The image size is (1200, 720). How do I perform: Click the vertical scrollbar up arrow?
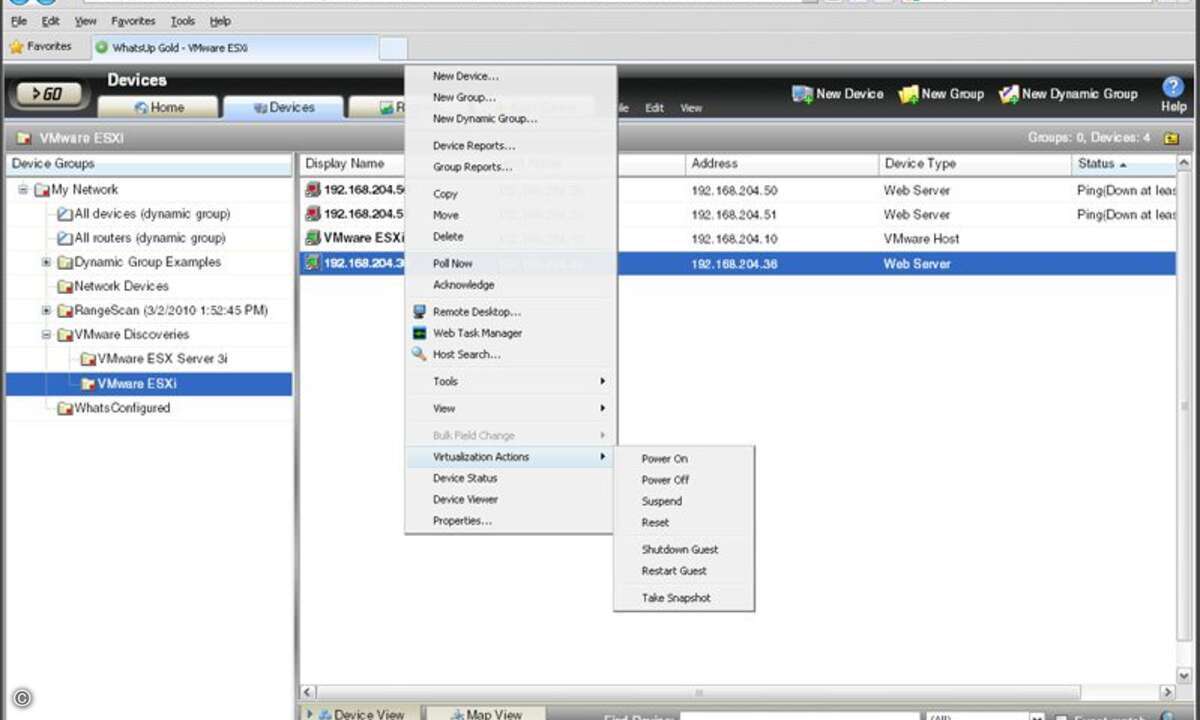[1185, 162]
